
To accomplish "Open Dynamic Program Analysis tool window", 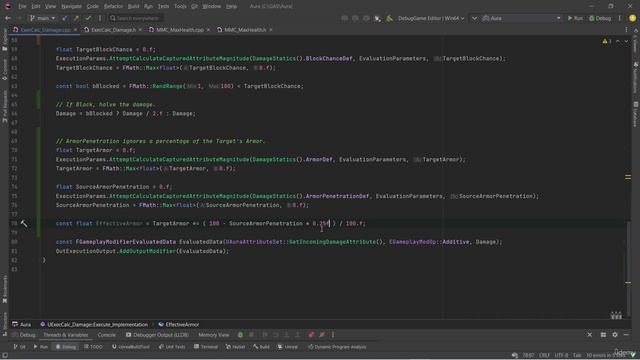I will click(x=337, y=347).
